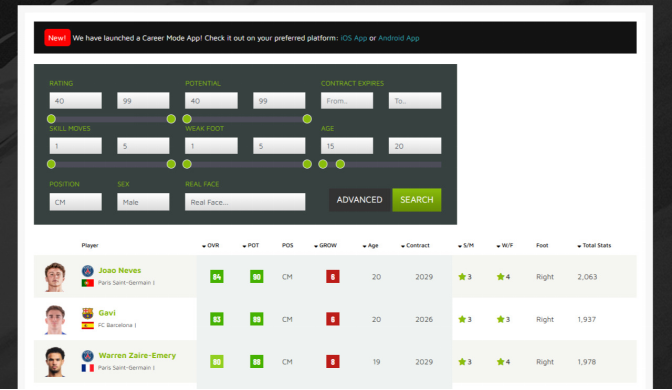Click the PSG crest beside Warren Zaire-Emery

point(87,356)
